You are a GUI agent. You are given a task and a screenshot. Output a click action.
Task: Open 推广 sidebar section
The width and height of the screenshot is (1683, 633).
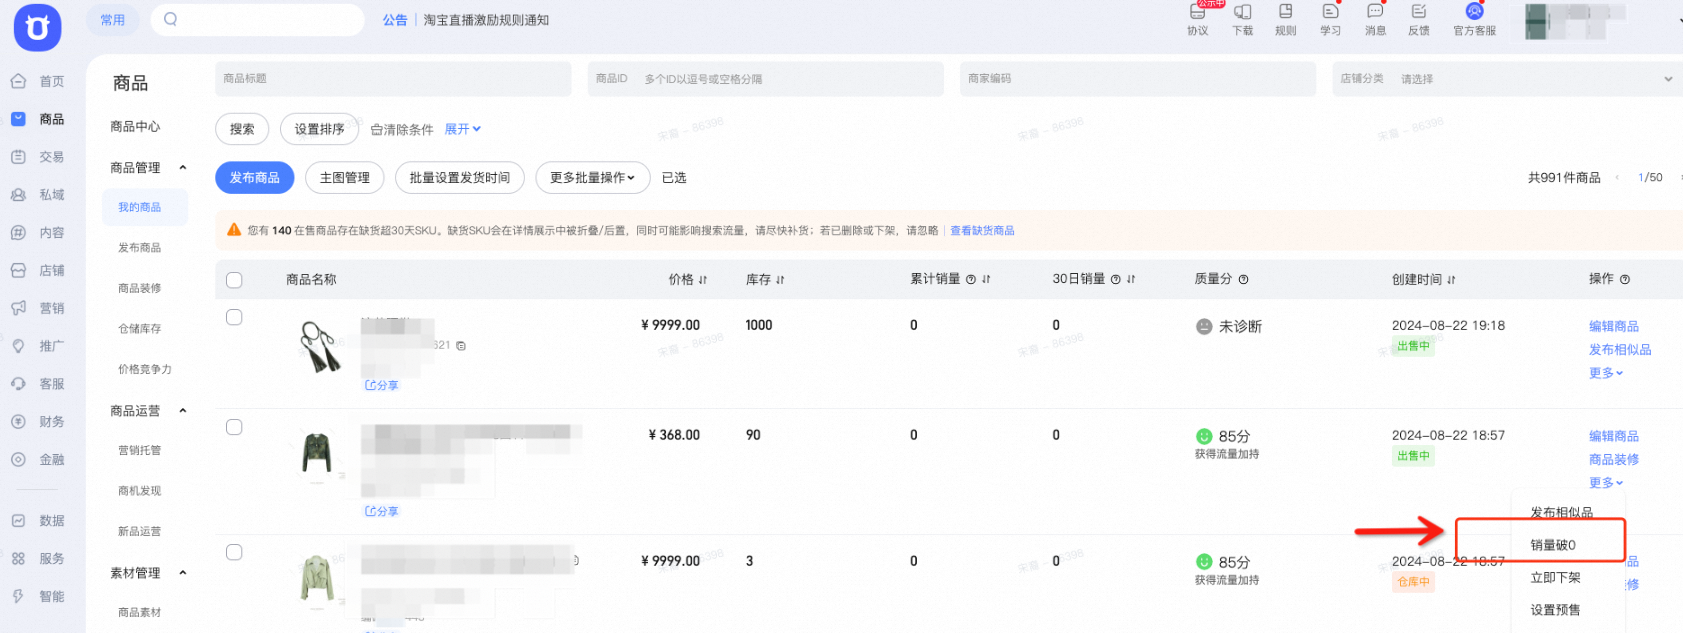coord(38,346)
